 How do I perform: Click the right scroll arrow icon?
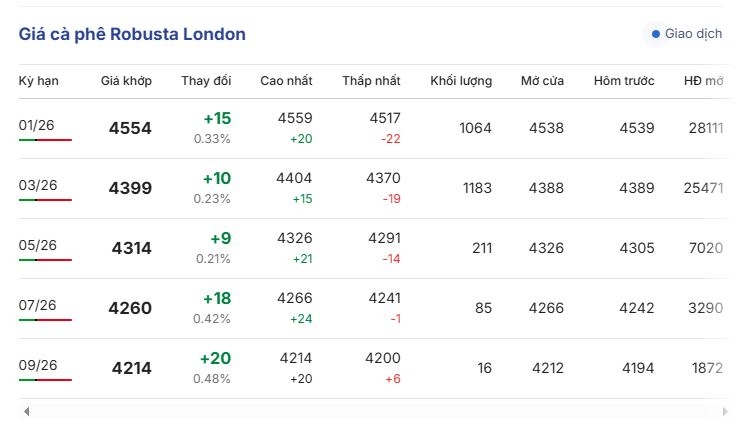click(x=725, y=411)
